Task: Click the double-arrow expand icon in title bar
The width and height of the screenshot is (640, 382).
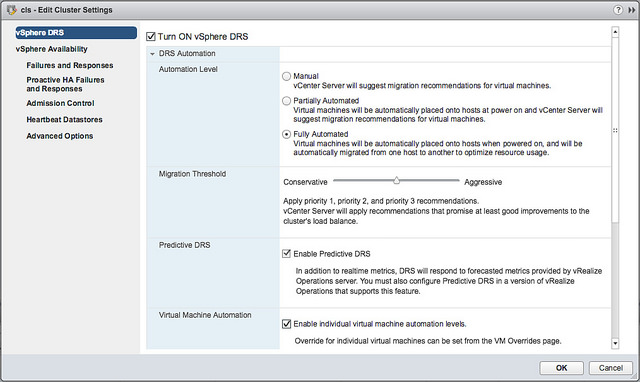Action: pos(632,10)
